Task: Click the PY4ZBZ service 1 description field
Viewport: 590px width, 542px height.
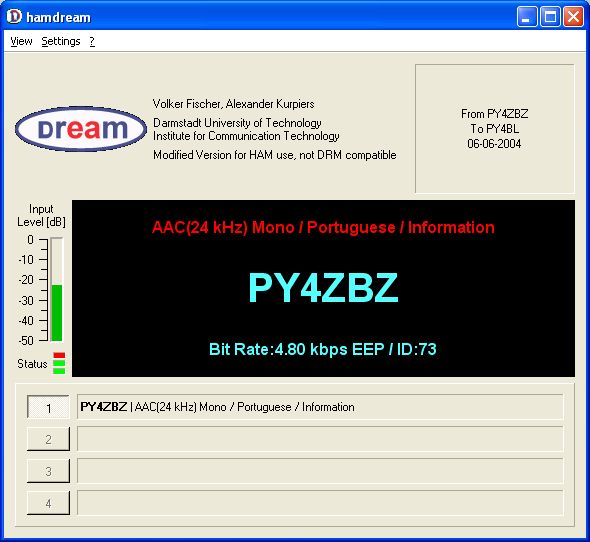Action: coord(320,407)
